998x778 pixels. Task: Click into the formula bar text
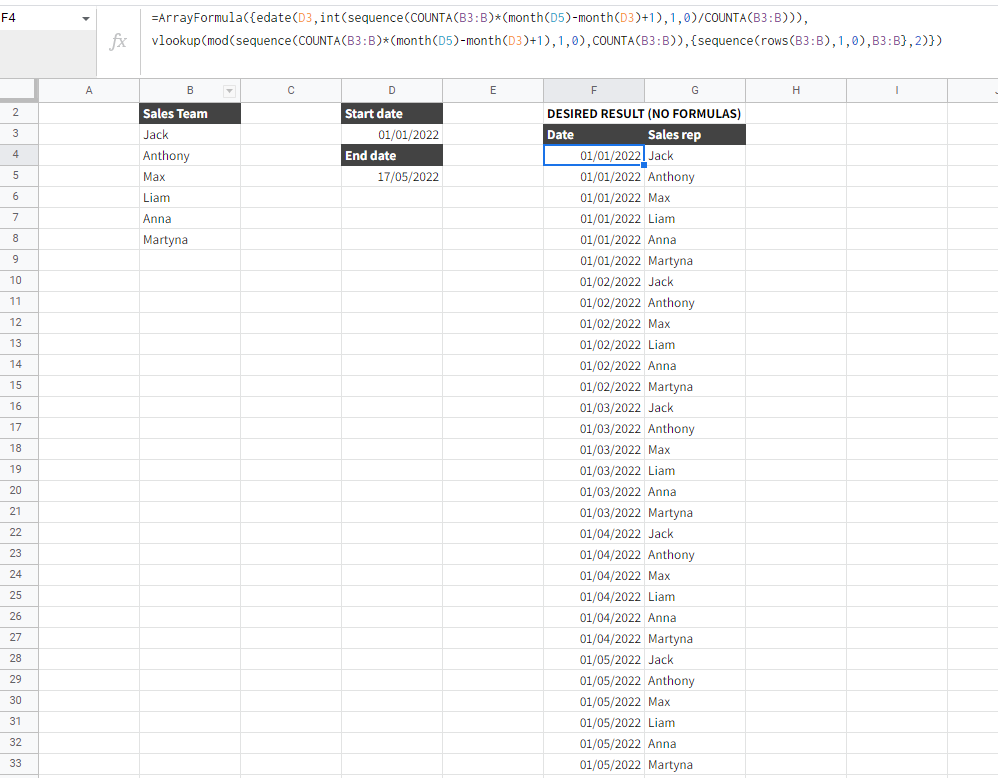pyautogui.click(x=546, y=29)
